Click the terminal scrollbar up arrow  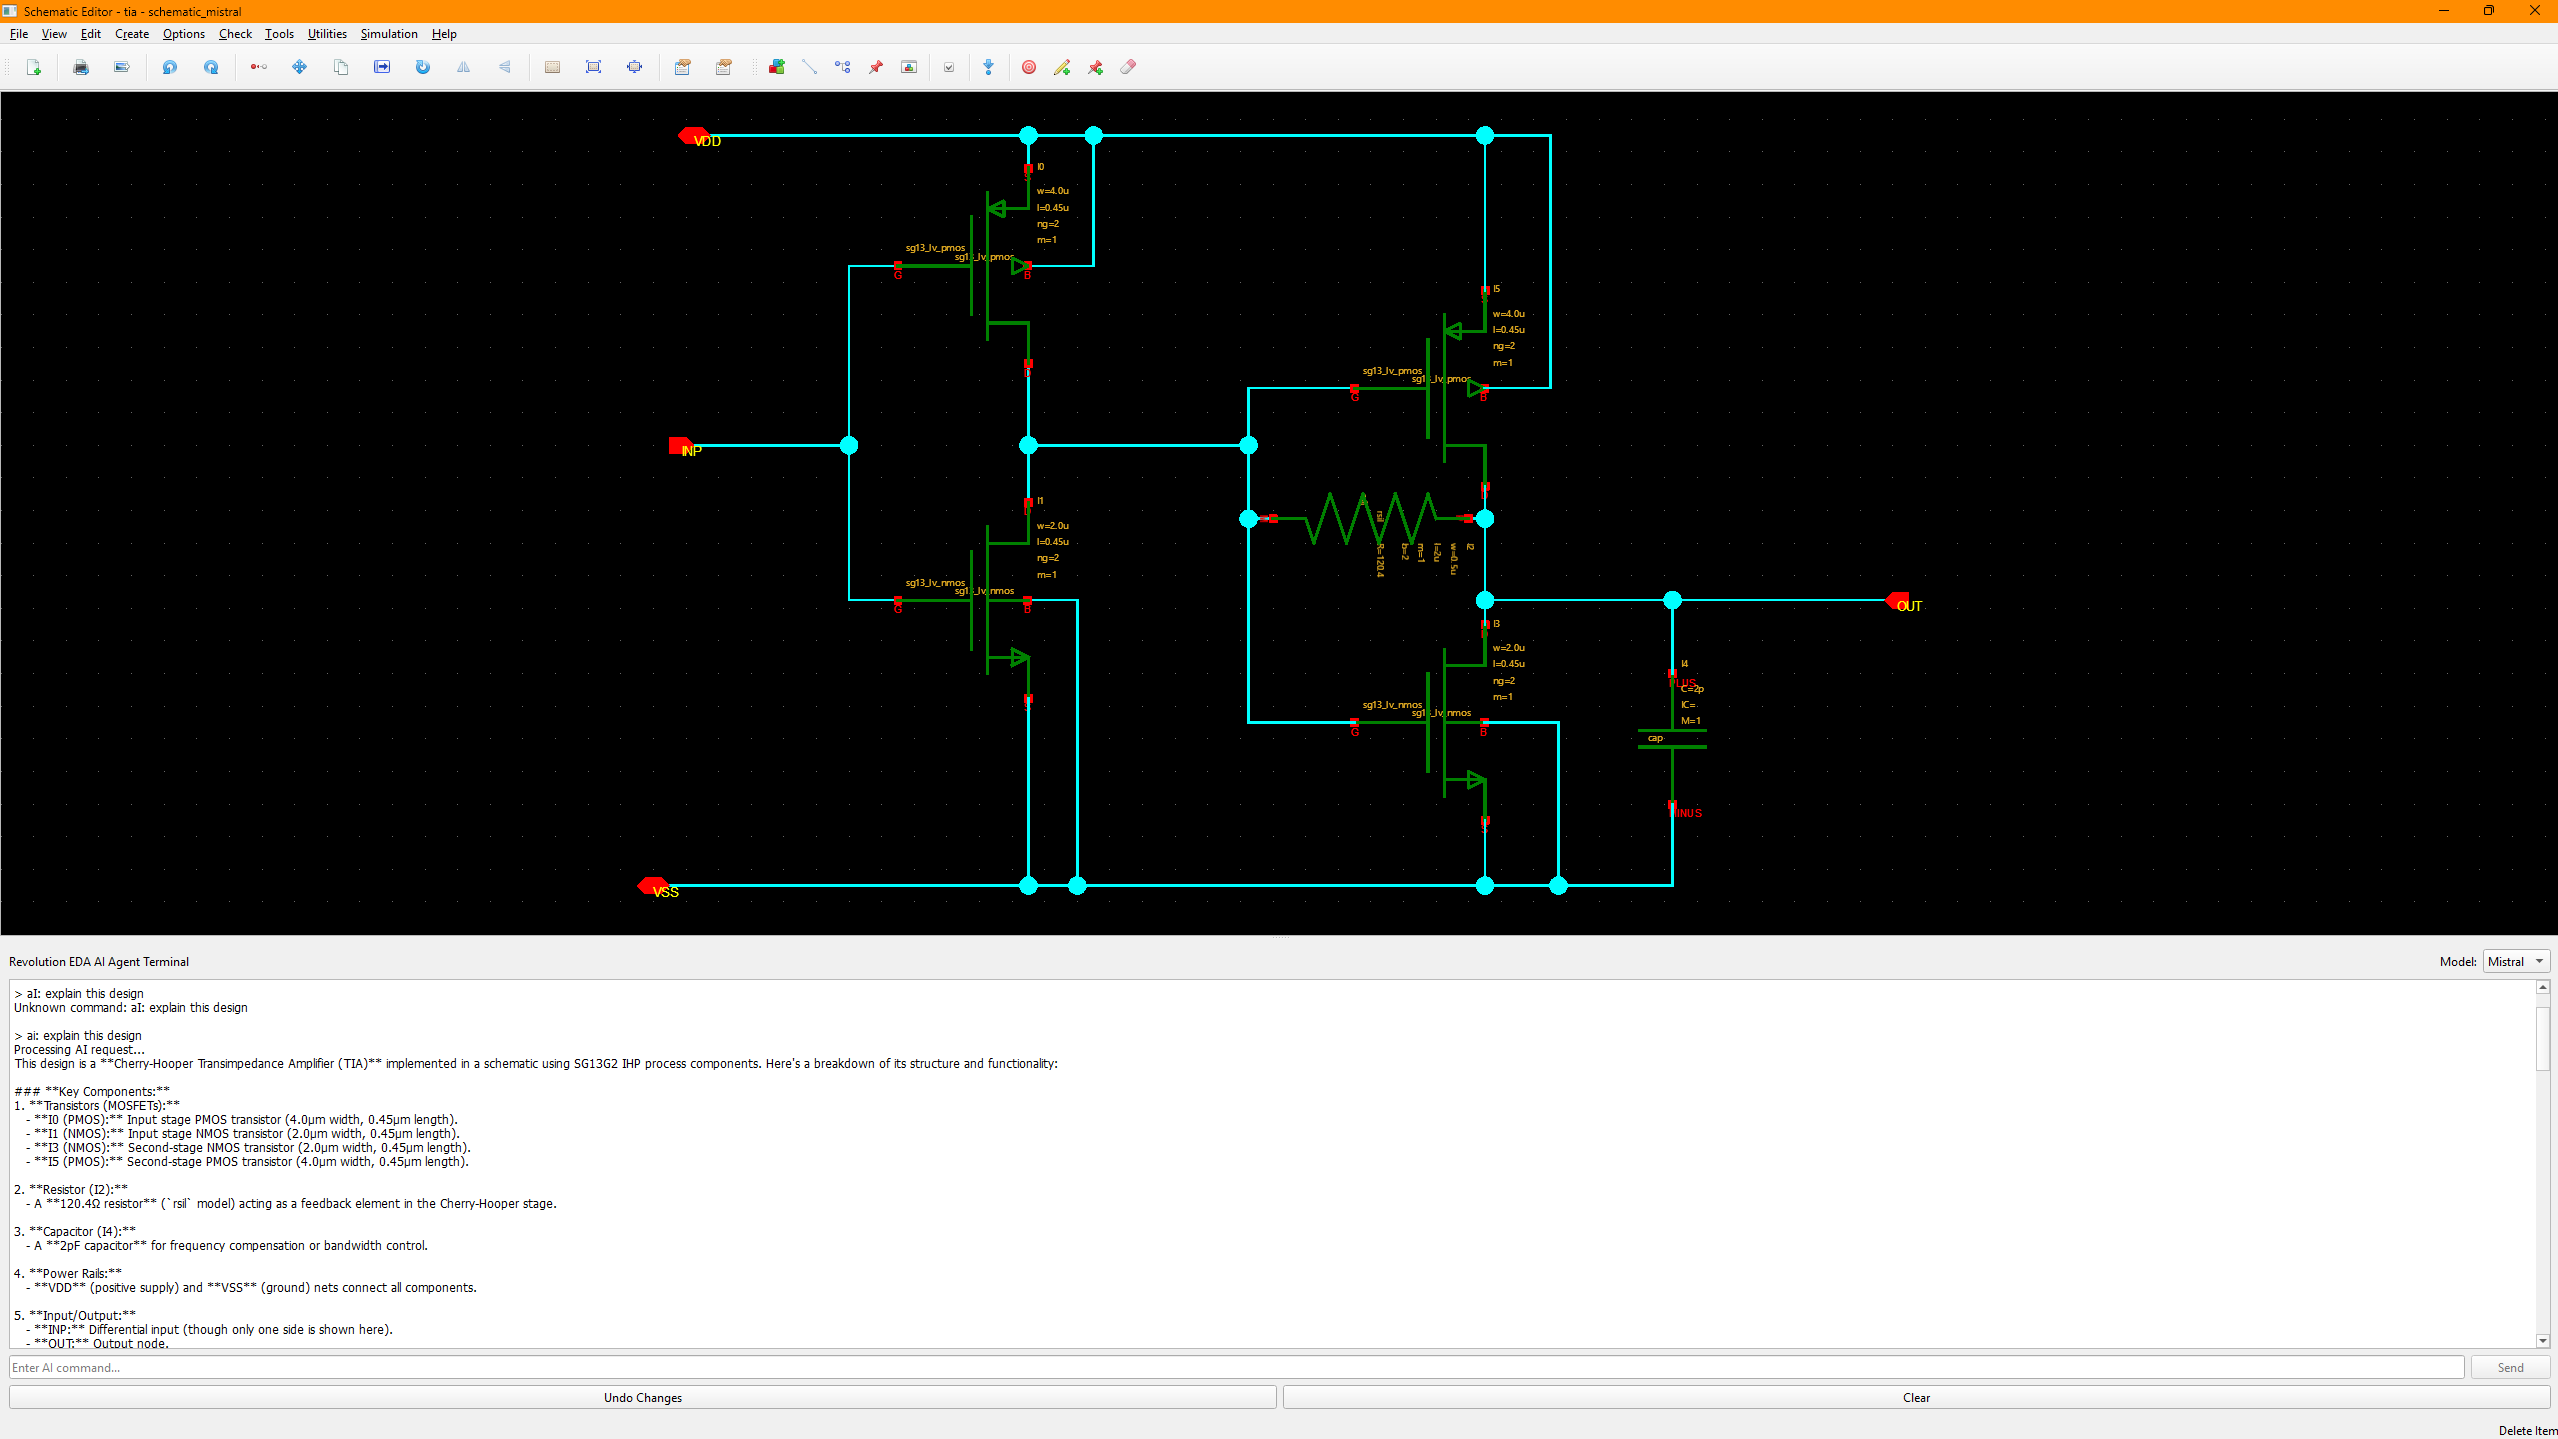pyautogui.click(x=2543, y=988)
